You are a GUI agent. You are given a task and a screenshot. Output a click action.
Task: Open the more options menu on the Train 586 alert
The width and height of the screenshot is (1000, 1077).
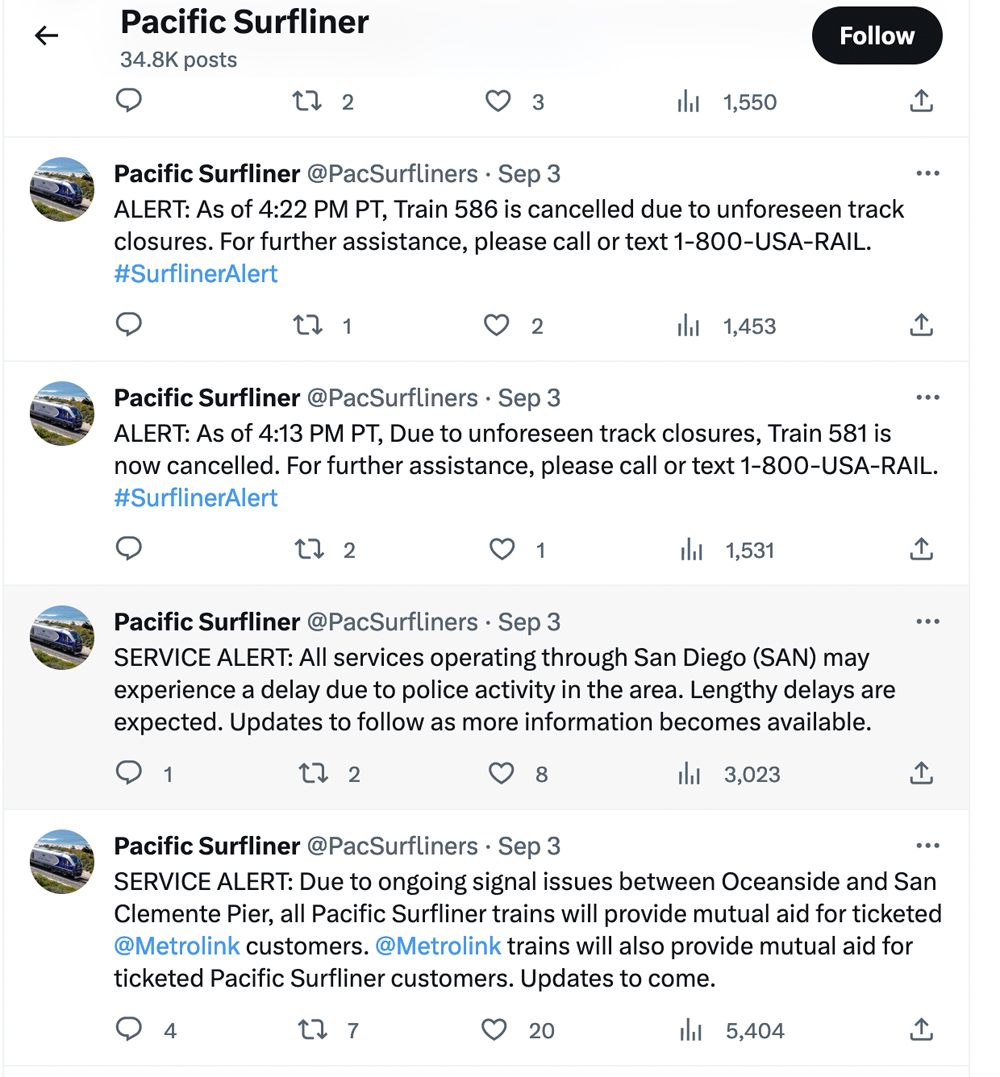click(927, 172)
